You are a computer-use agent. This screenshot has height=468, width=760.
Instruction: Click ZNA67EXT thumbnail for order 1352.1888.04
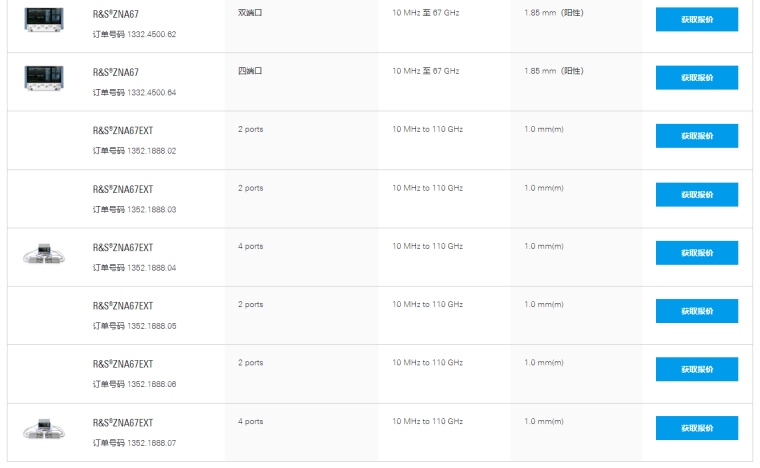pos(43,254)
